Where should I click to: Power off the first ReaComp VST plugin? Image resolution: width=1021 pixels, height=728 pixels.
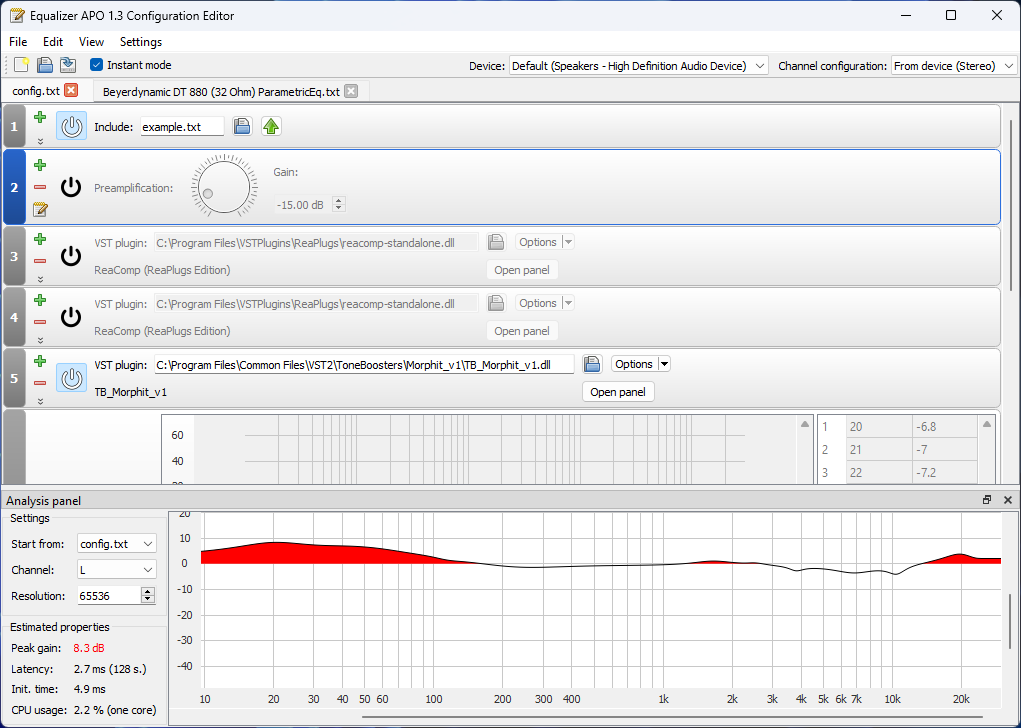(70, 256)
